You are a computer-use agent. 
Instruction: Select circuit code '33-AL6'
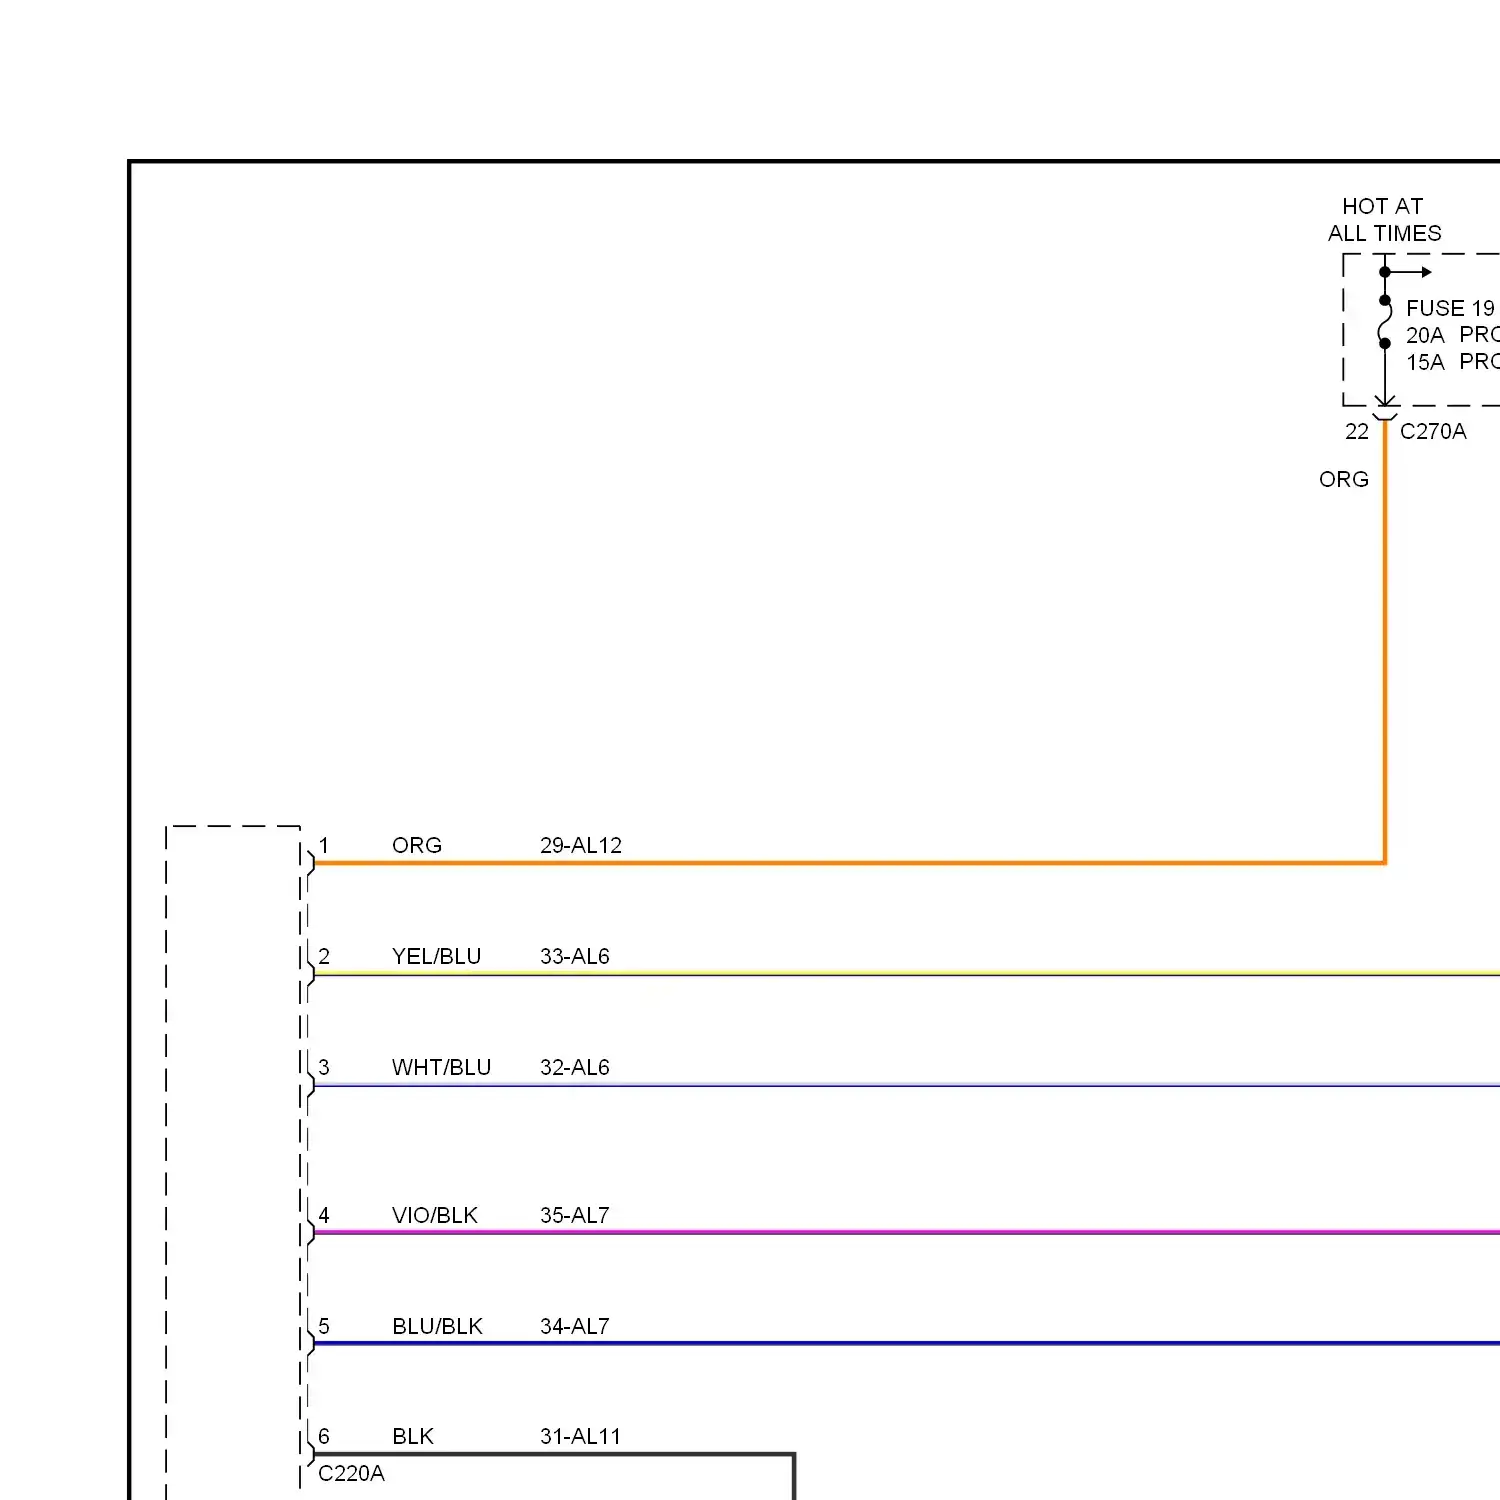(x=575, y=956)
